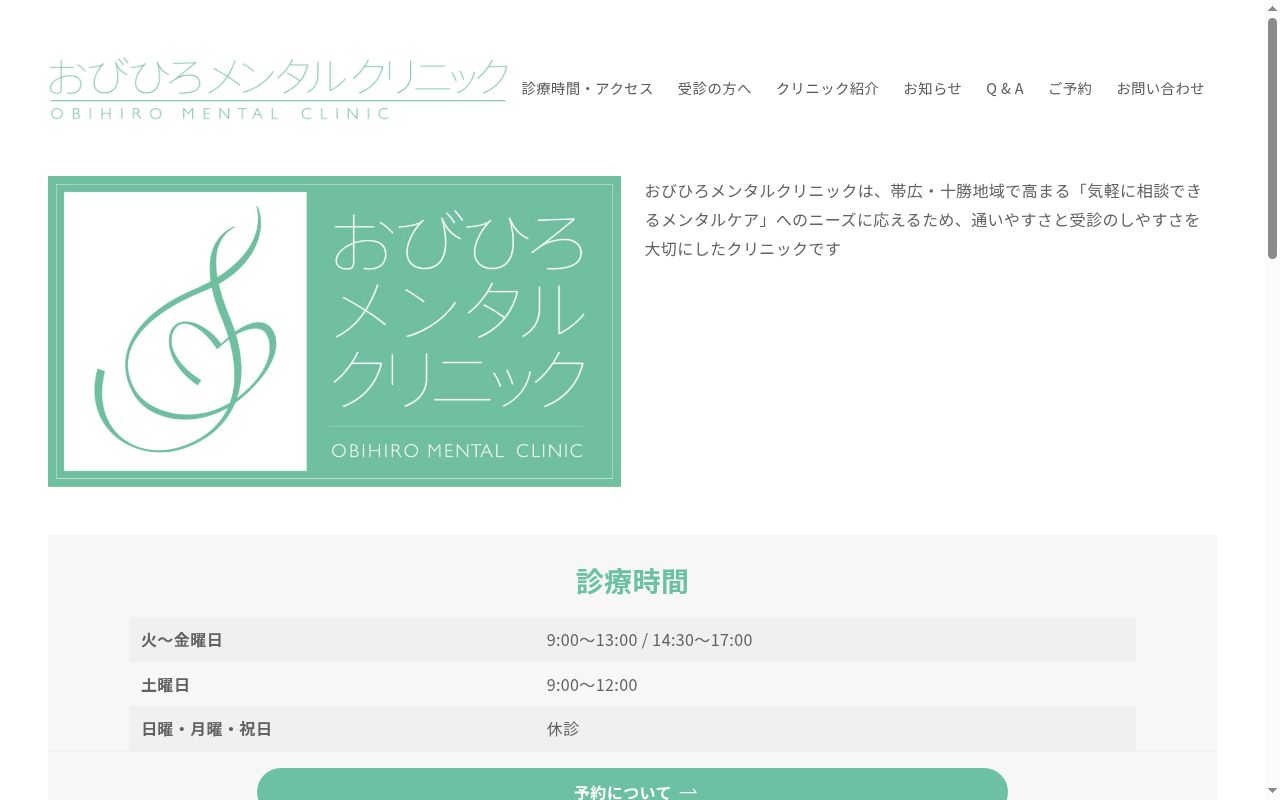Viewport: 1280px width, 800px height.
Task: Click the おびひろメンタルクリニック header logo
Action: coord(278,89)
